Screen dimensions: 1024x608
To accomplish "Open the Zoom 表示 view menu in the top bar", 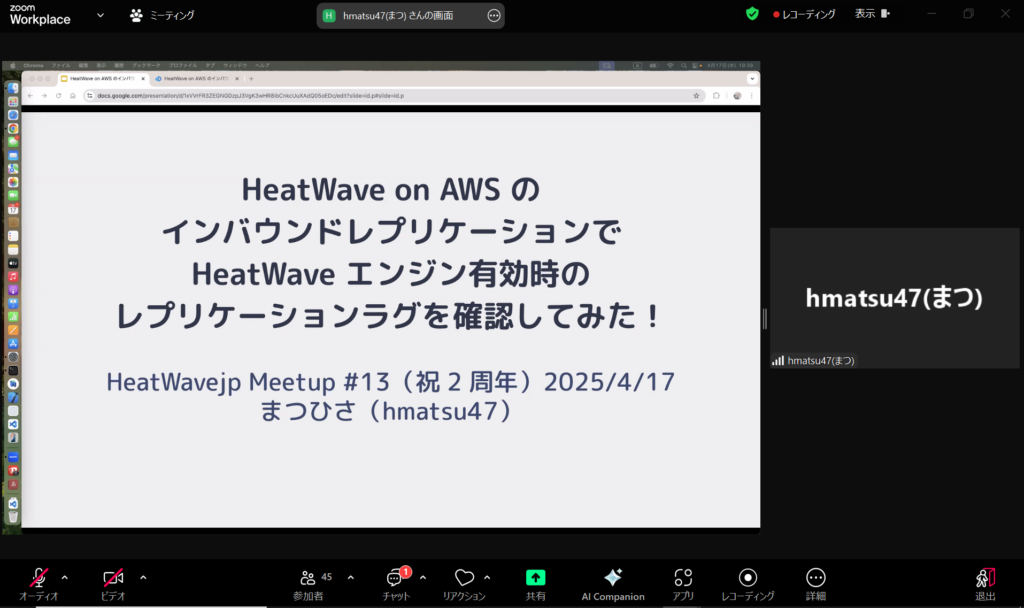I will pyautogui.click(x=872, y=14).
